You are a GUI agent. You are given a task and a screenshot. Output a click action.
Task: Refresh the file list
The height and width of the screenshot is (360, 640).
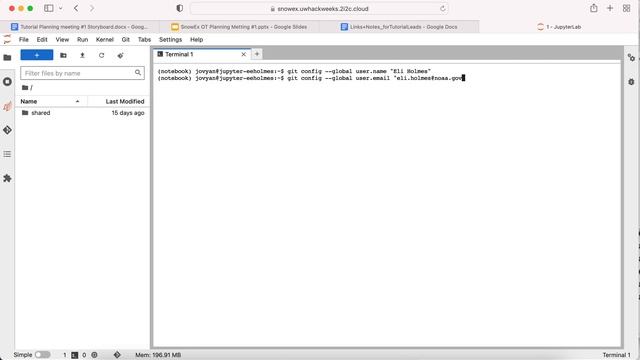pyautogui.click(x=101, y=55)
